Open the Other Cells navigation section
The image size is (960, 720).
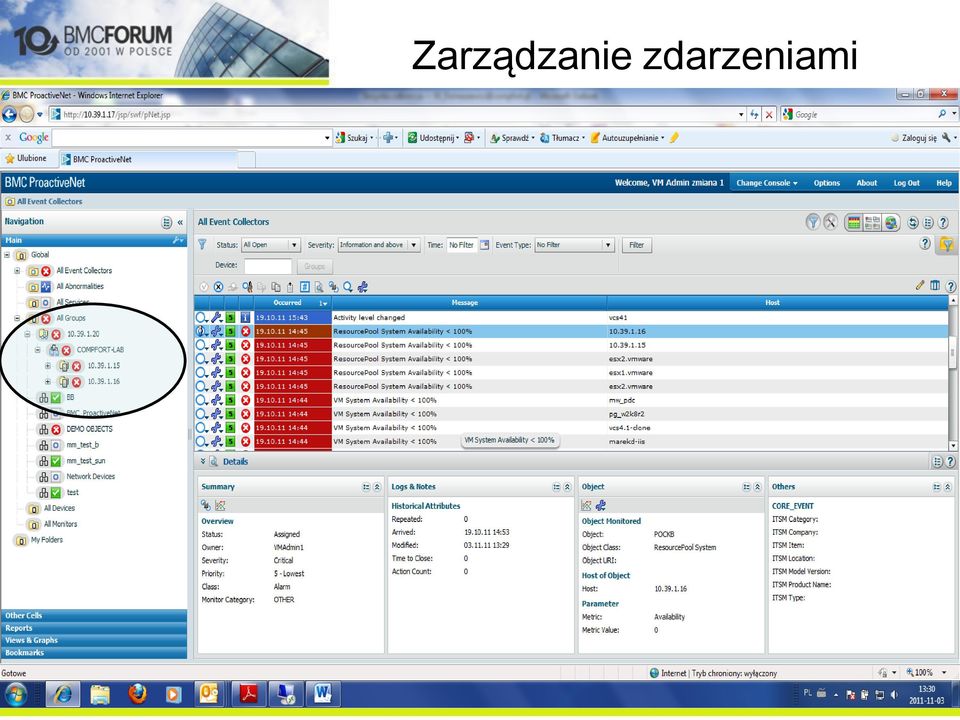coord(94,615)
